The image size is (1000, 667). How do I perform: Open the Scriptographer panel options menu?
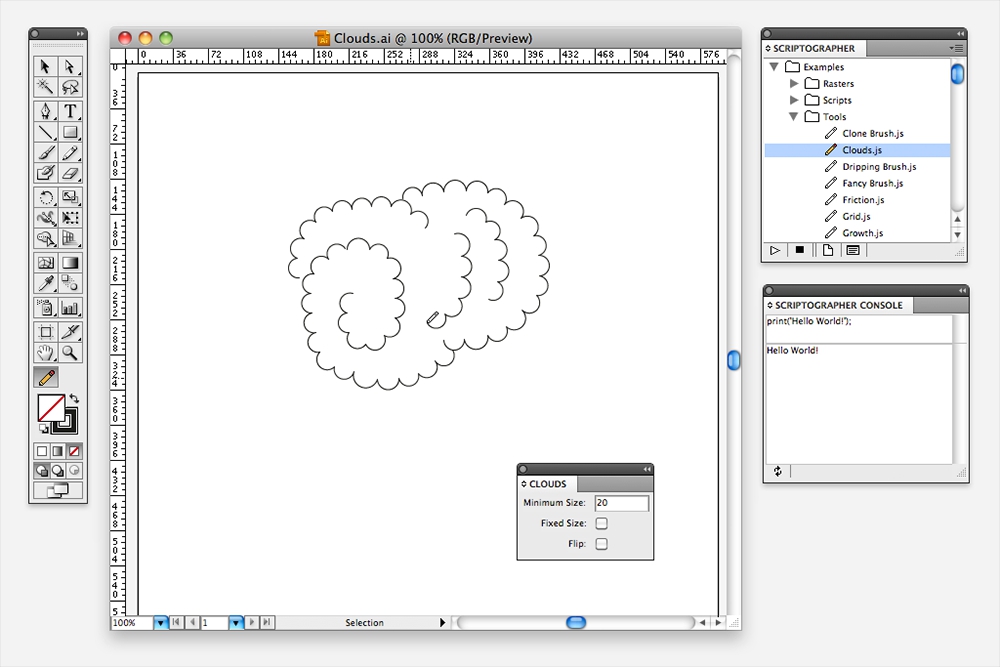(956, 48)
